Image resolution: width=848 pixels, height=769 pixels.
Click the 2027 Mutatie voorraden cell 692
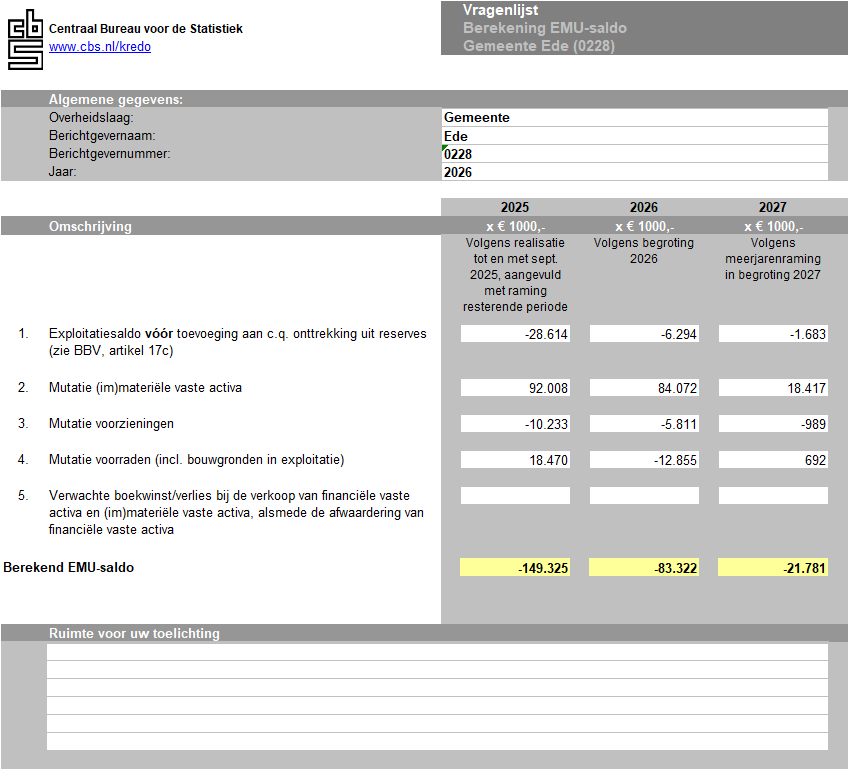pos(773,460)
